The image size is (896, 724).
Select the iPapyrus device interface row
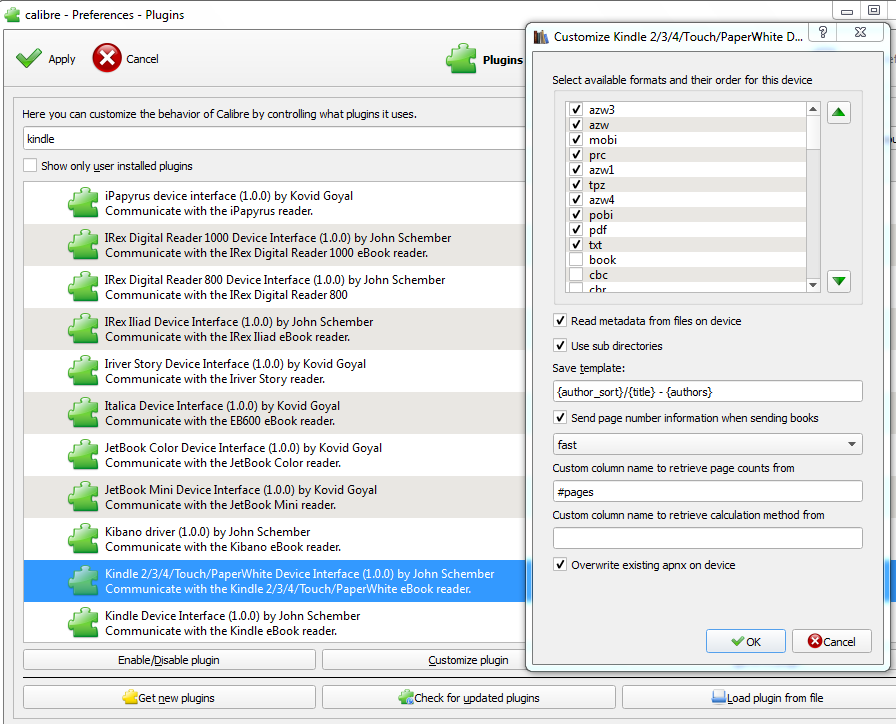pyautogui.click(x=274, y=203)
